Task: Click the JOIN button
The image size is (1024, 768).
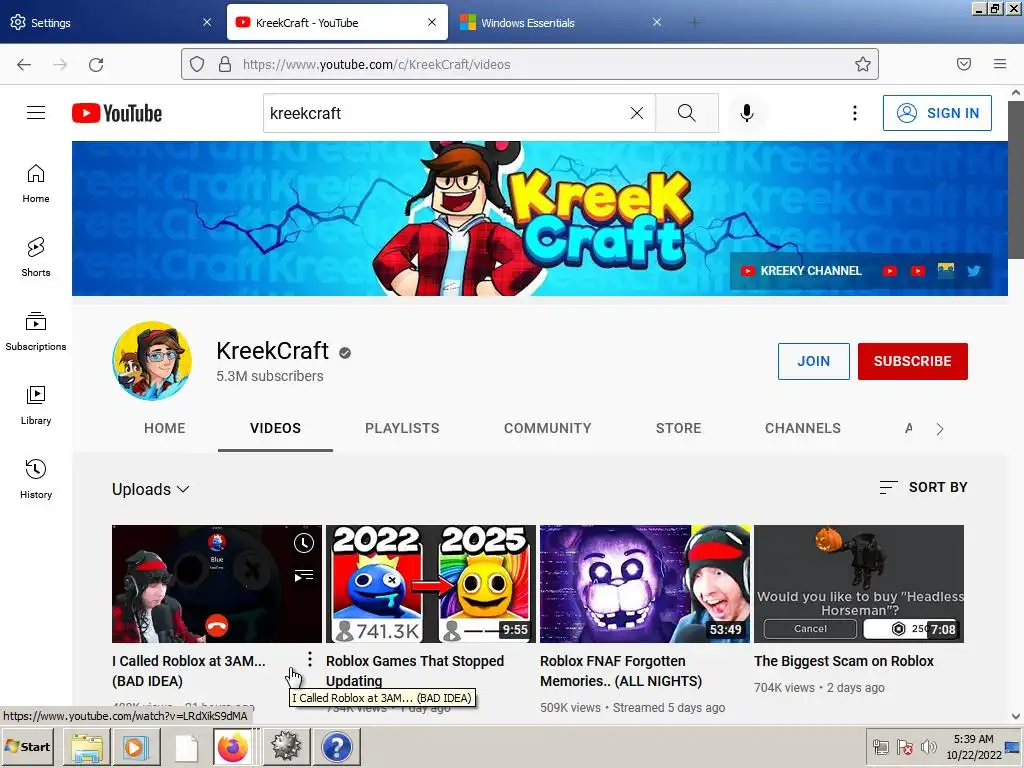Action: (813, 361)
